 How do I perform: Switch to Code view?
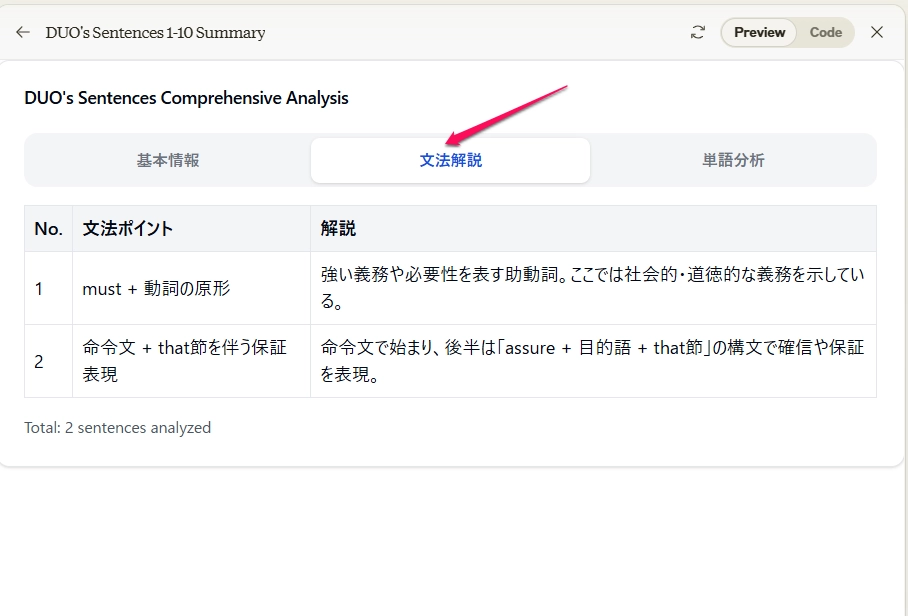pyautogui.click(x=825, y=32)
